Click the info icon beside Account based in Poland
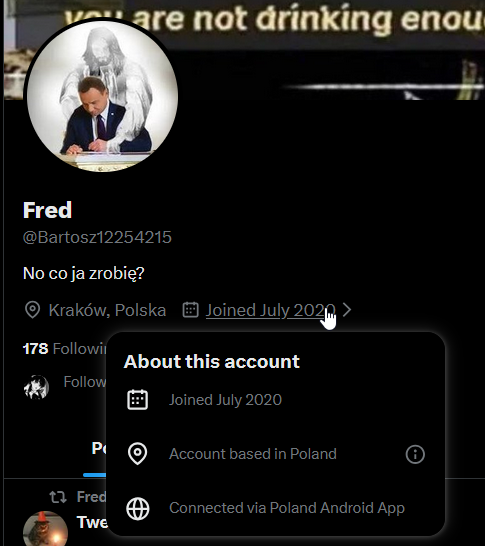The width and height of the screenshot is (485, 546). click(x=415, y=454)
